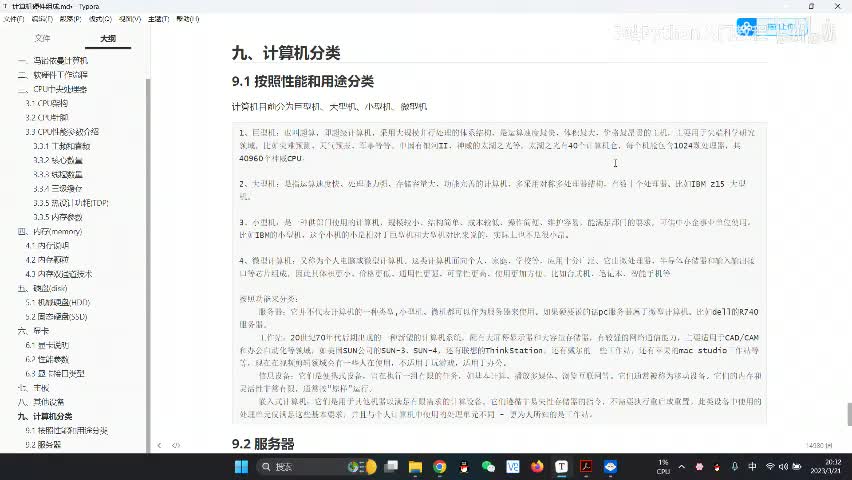Image resolution: width=852 pixels, height=480 pixels.
Task: Open File Explorer from the taskbar
Action: tap(416, 466)
